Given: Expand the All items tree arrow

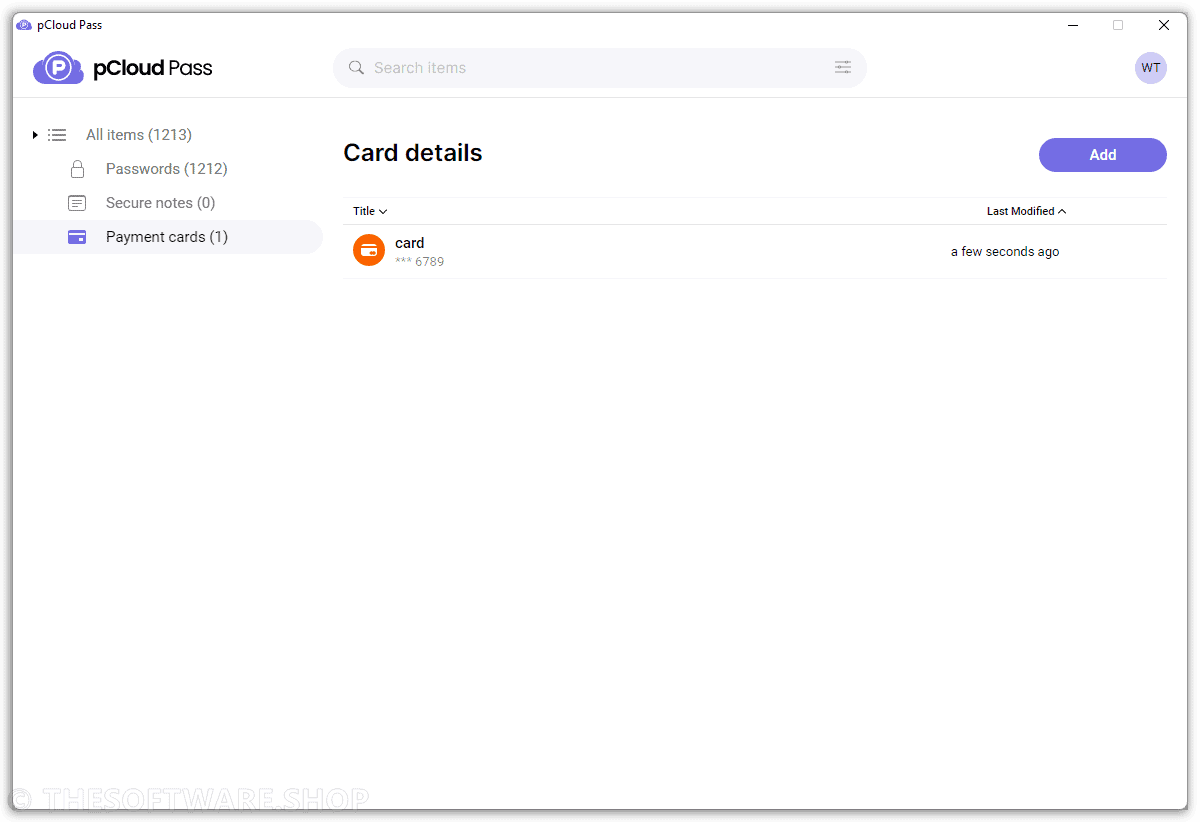Looking at the screenshot, I should [x=35, y=135].
